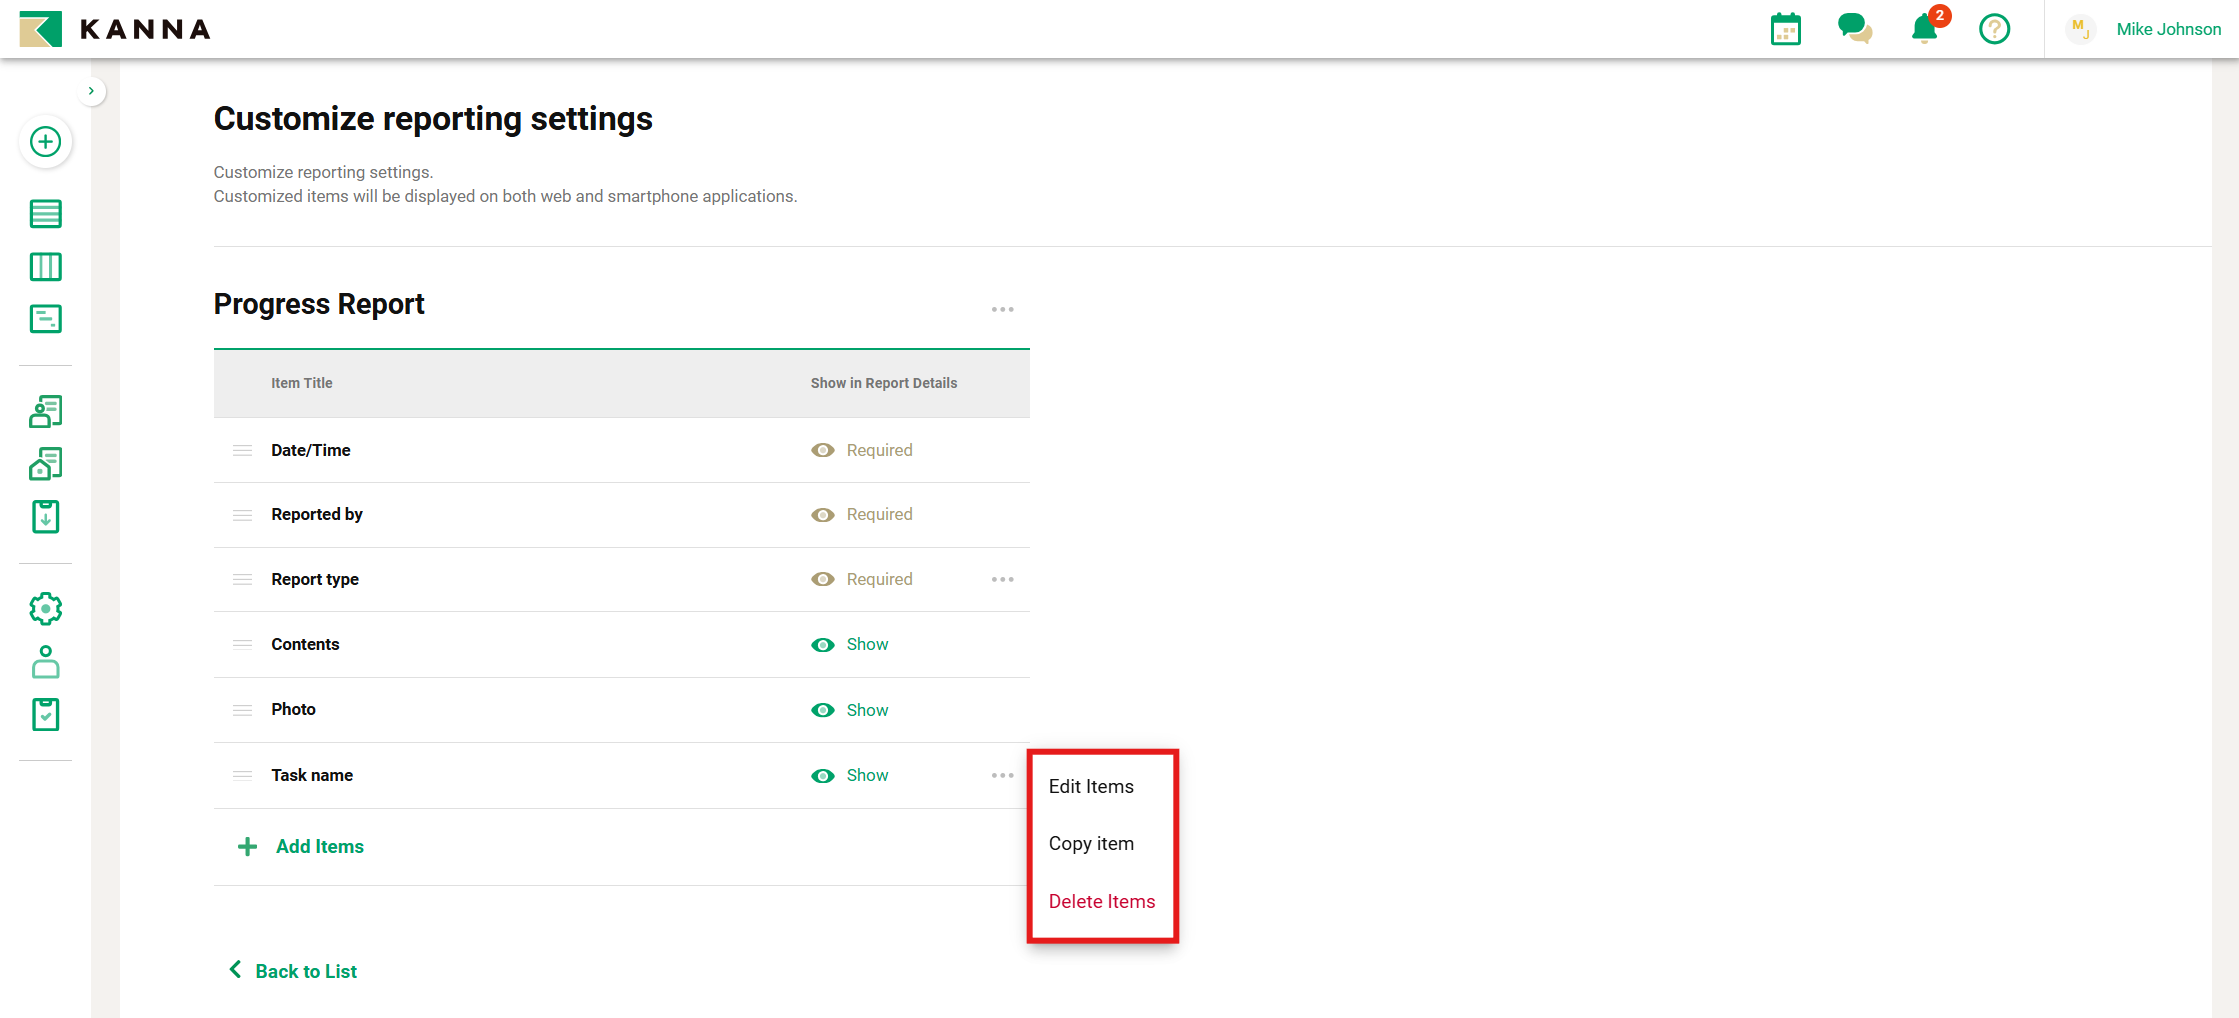Toggle visibility of Task name item
This screenshot has height=1018, width=2239.
[x=823, y=776]
